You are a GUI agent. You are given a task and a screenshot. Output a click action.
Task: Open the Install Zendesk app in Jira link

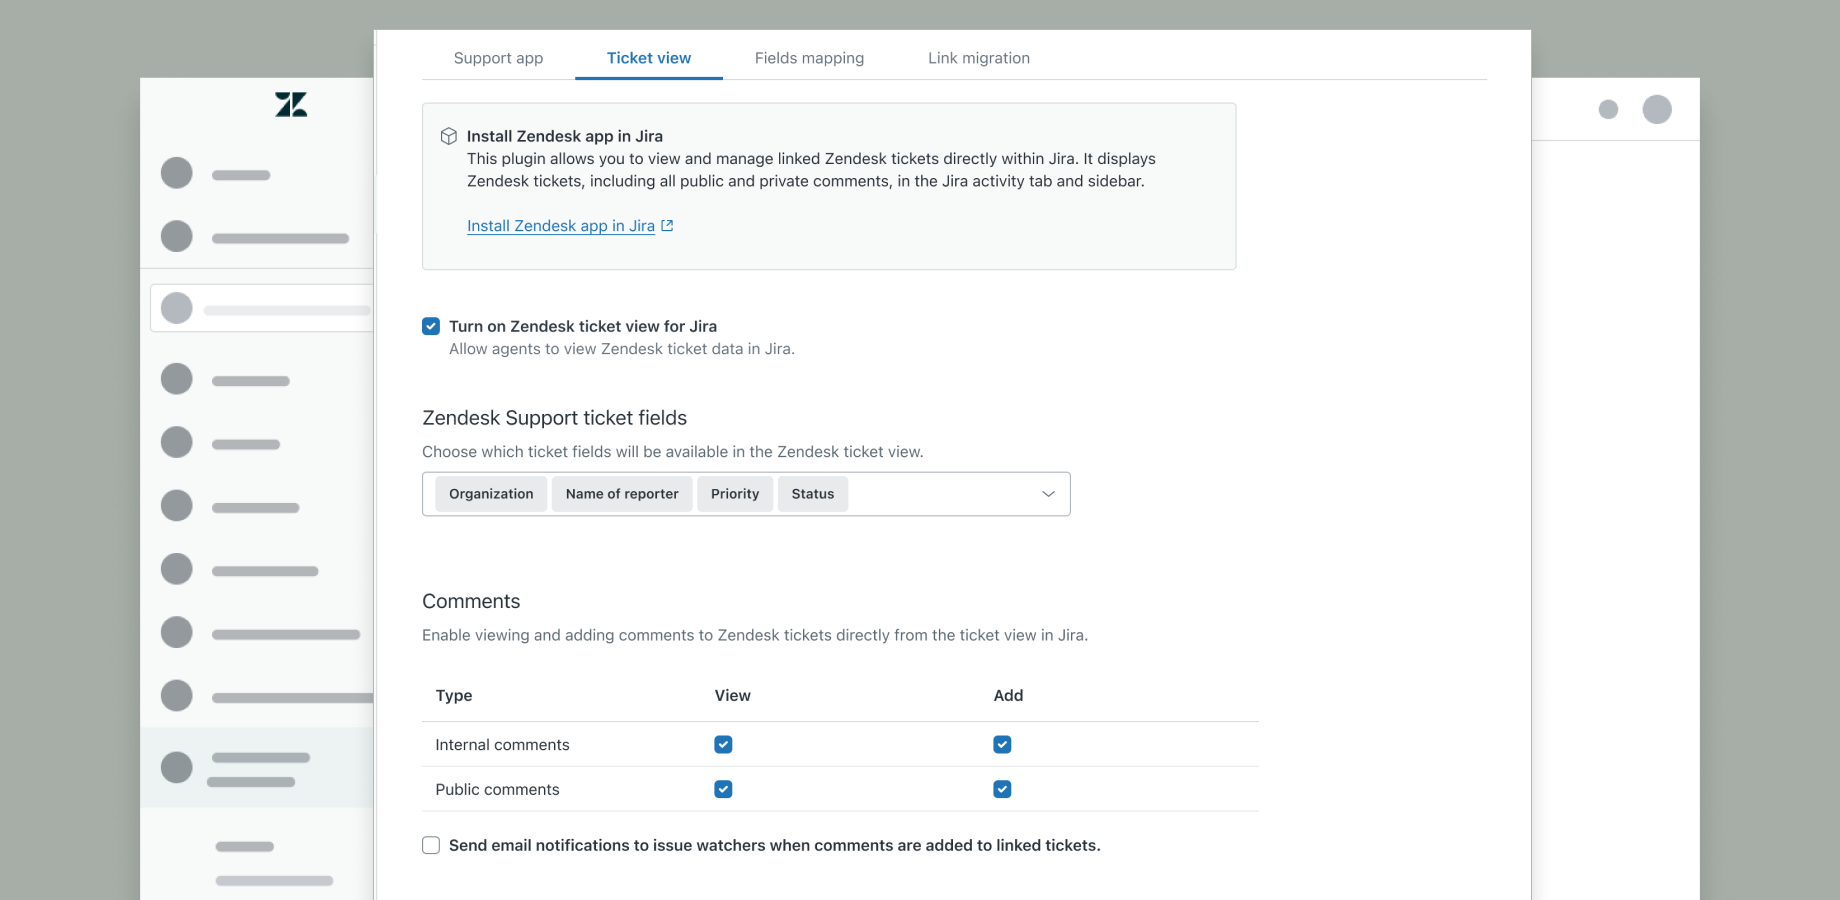(560, 226)
